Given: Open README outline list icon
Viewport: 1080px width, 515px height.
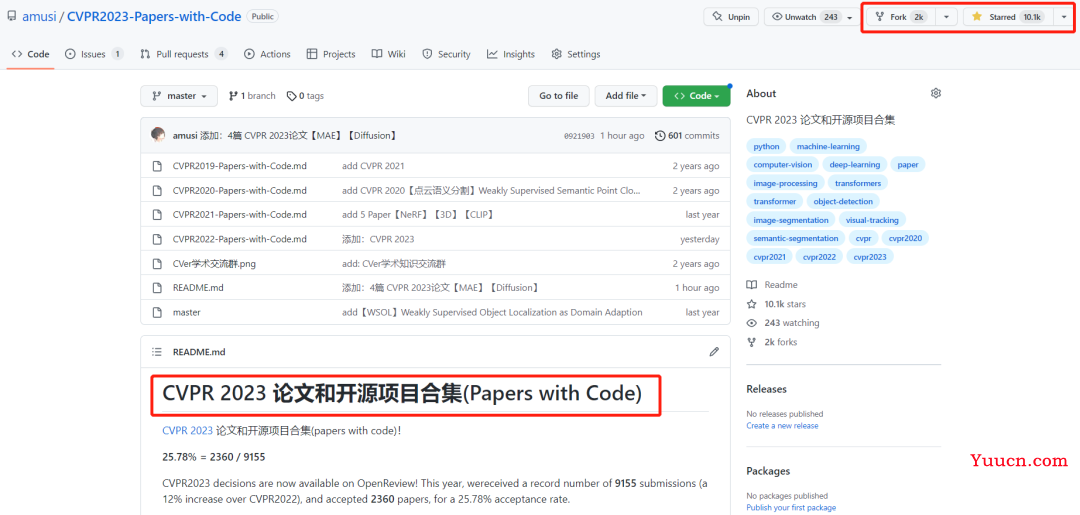Looking at the screenshot, I should (157, 352).
